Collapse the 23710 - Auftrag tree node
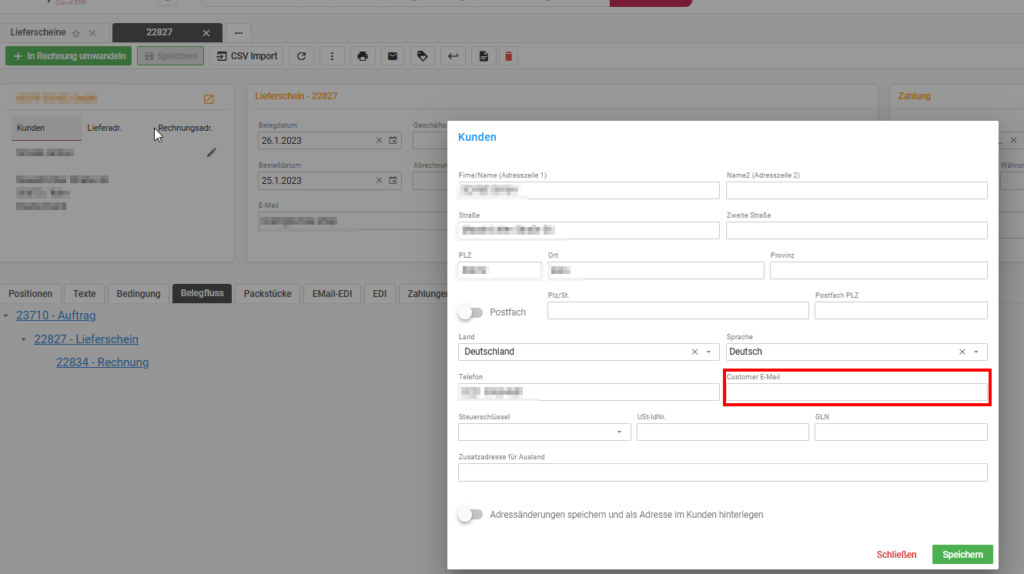 coord(6,316)
